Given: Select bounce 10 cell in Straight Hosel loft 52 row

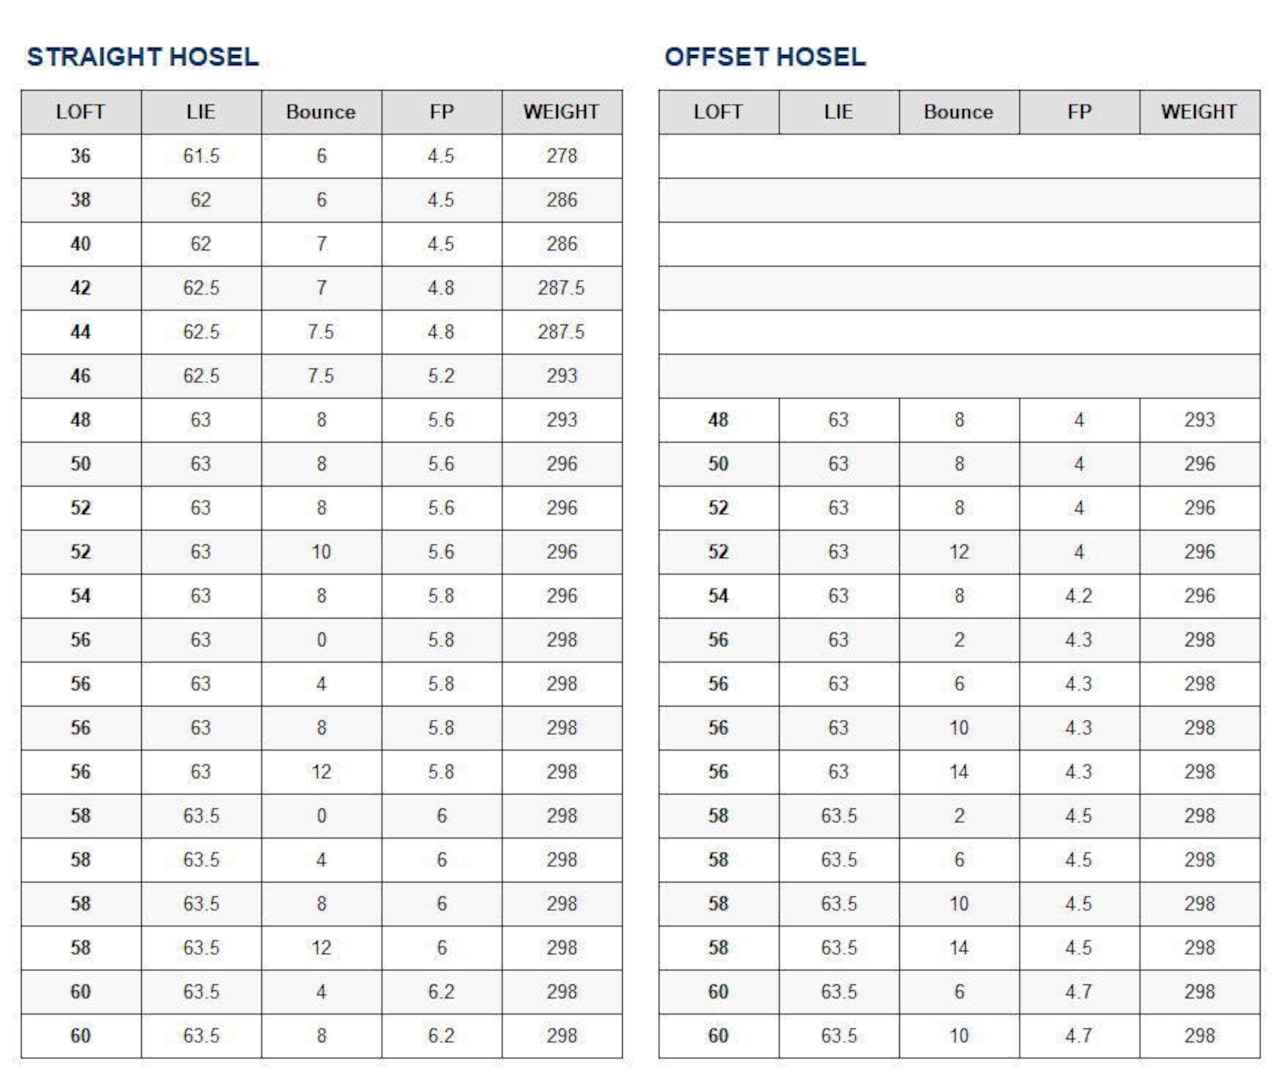Looking at the screenshot, I should 321,552.
